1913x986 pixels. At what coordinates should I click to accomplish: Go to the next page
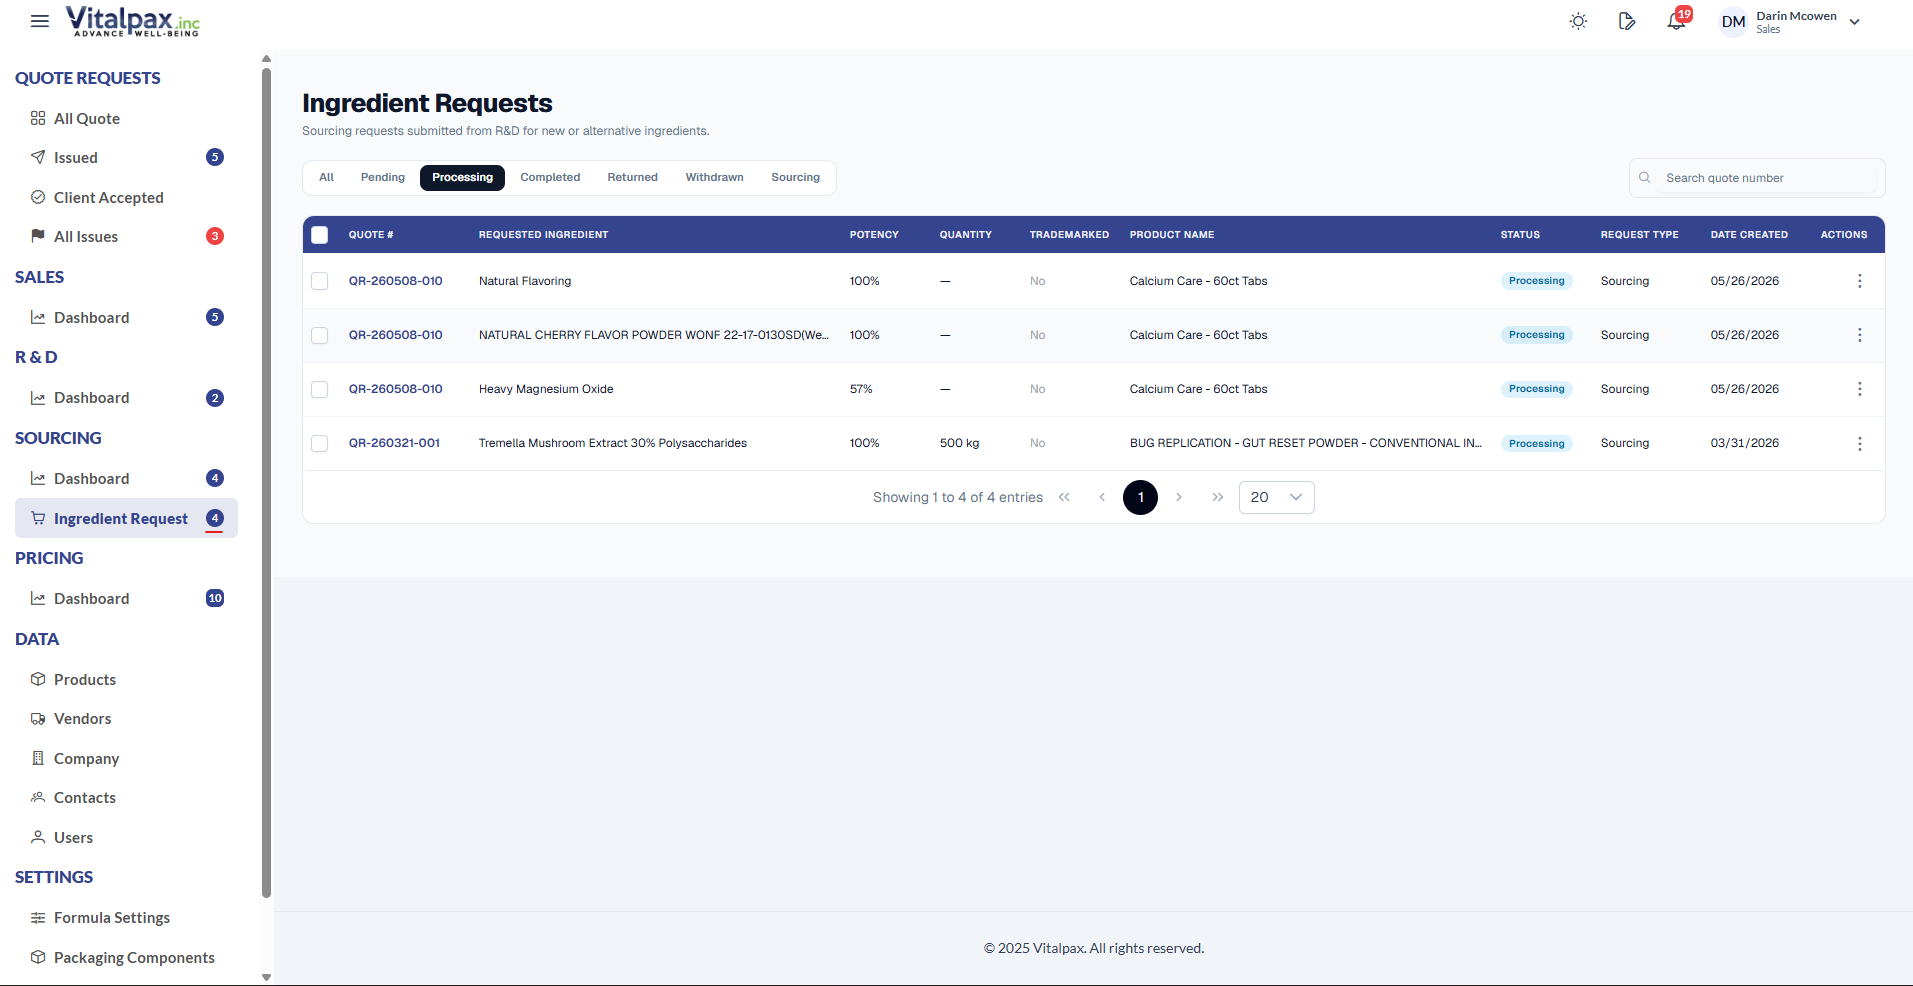coord(1179,497)
